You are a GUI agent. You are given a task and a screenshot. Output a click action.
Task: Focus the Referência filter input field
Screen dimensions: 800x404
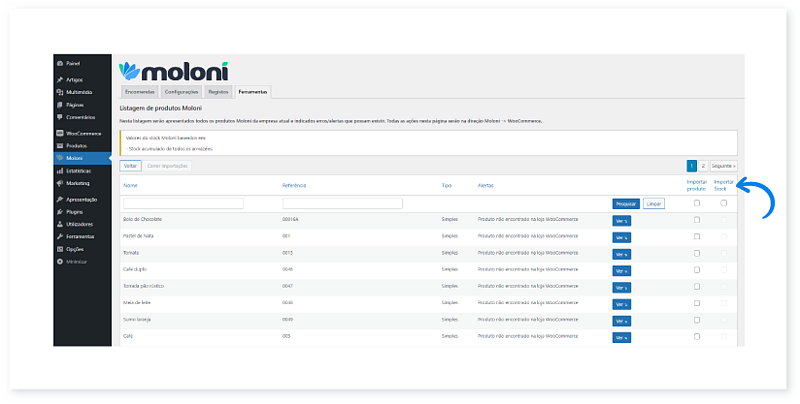click(342, 204)
